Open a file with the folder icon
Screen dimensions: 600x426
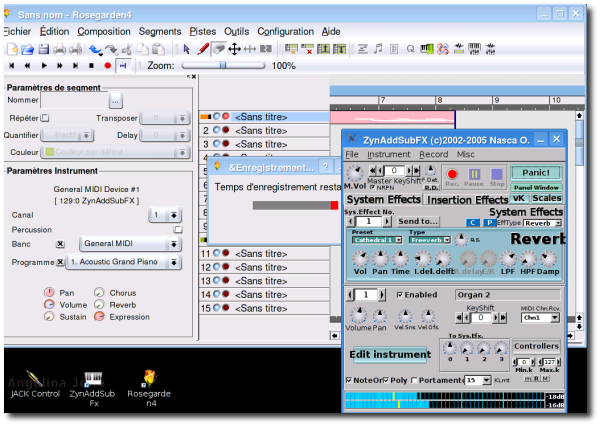pos(28,49)
